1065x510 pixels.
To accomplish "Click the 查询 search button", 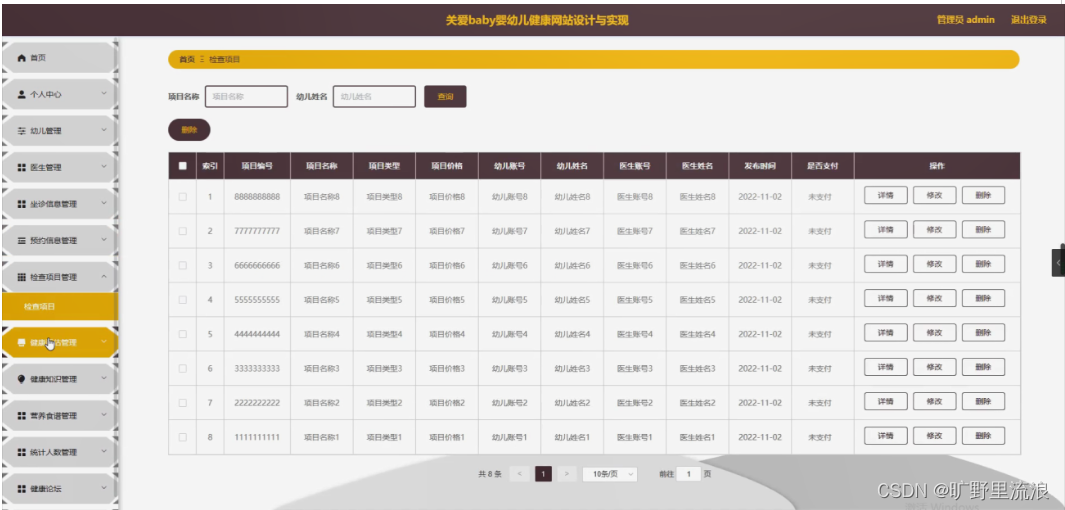I will click(x=445, y=96).
